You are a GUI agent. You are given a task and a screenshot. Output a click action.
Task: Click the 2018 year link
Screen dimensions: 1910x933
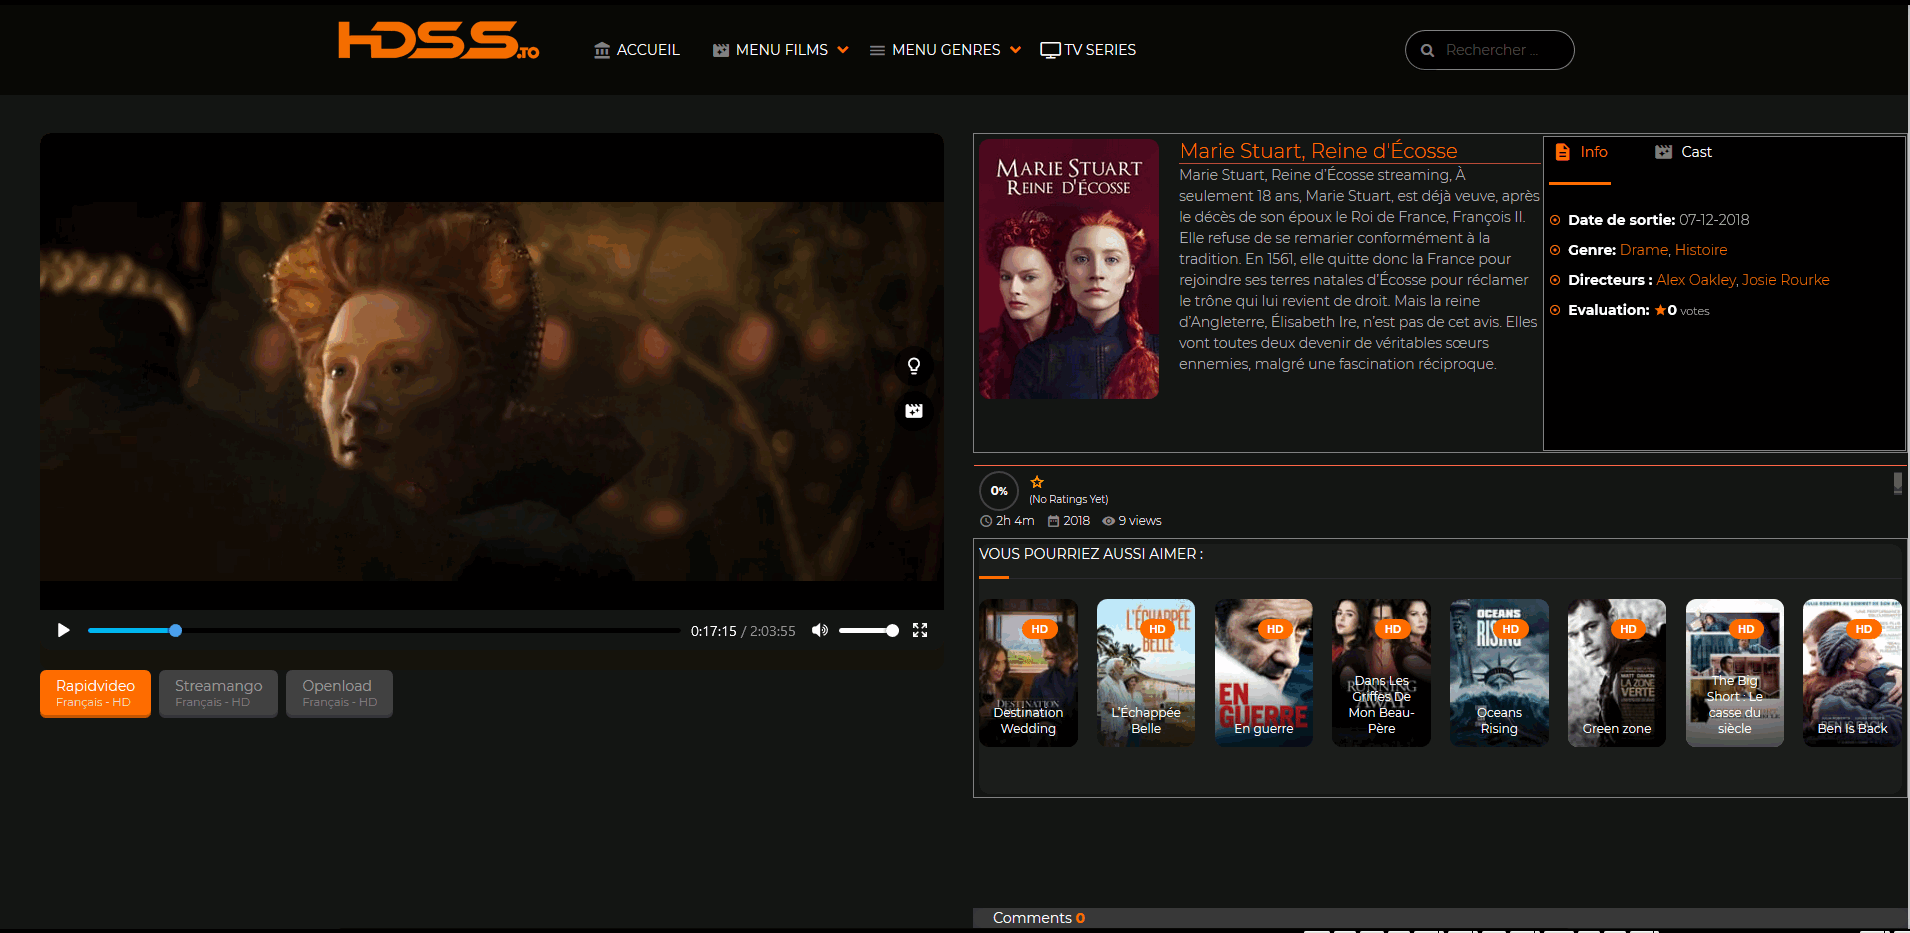(1076, 521)
